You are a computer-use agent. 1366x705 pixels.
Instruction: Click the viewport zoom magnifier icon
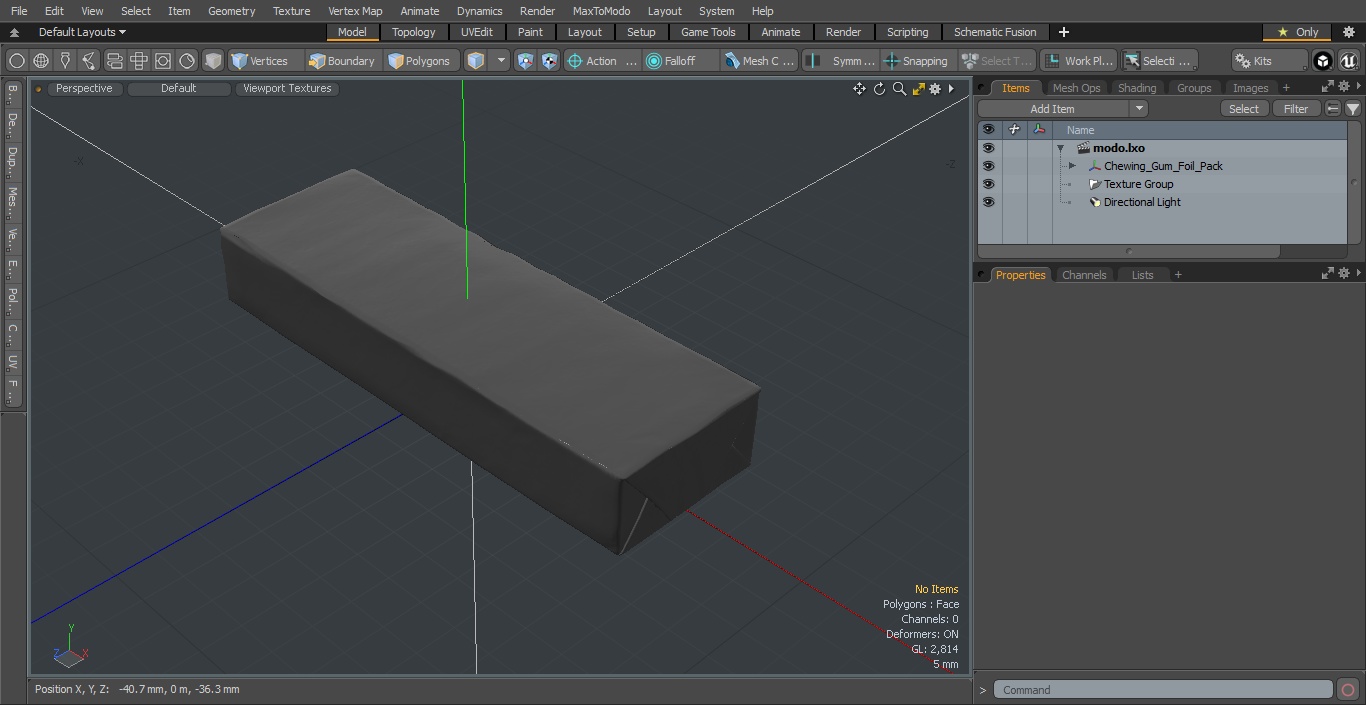point(899,89)
